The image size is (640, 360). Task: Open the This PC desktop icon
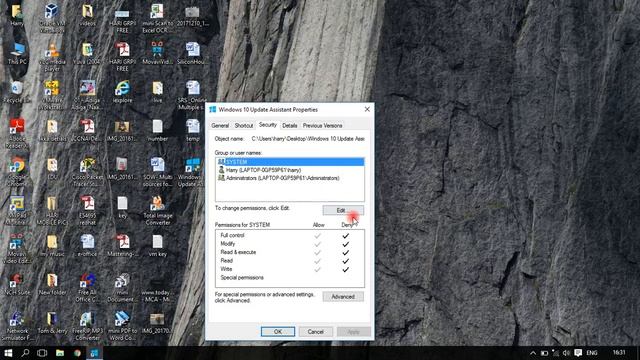tap(17, 53)
